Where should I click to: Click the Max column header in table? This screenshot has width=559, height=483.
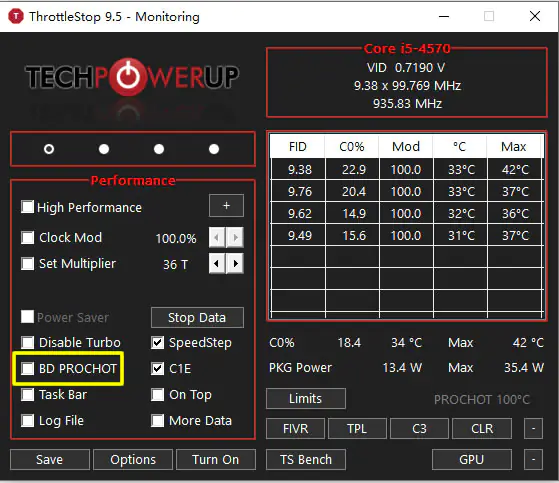514,147
